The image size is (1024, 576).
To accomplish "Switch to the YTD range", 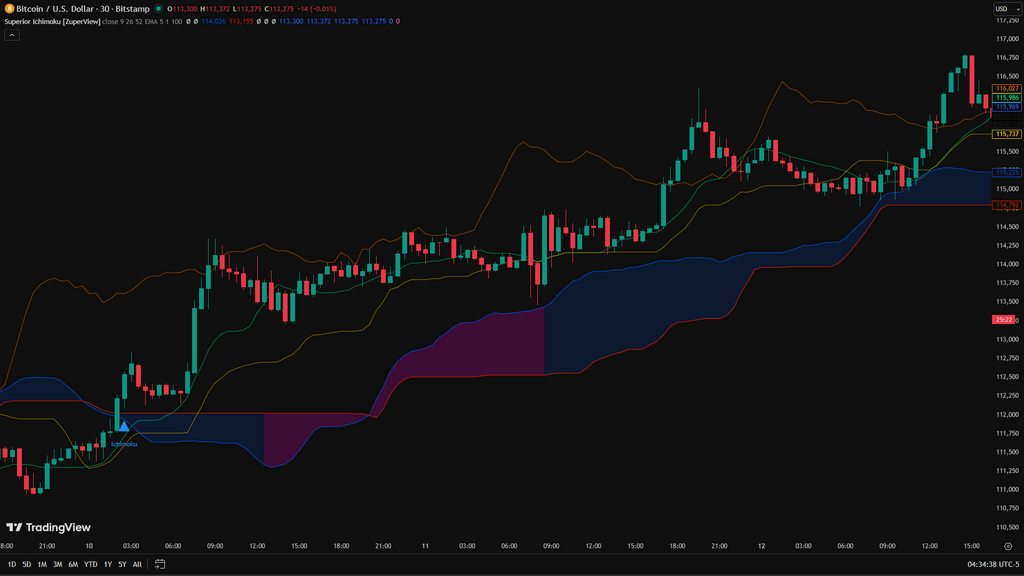I will (x=90, y=564).
